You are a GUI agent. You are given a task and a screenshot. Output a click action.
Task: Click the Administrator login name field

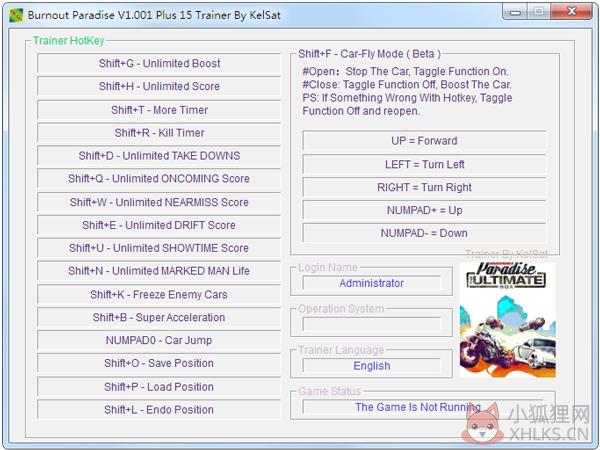point(371,283)
